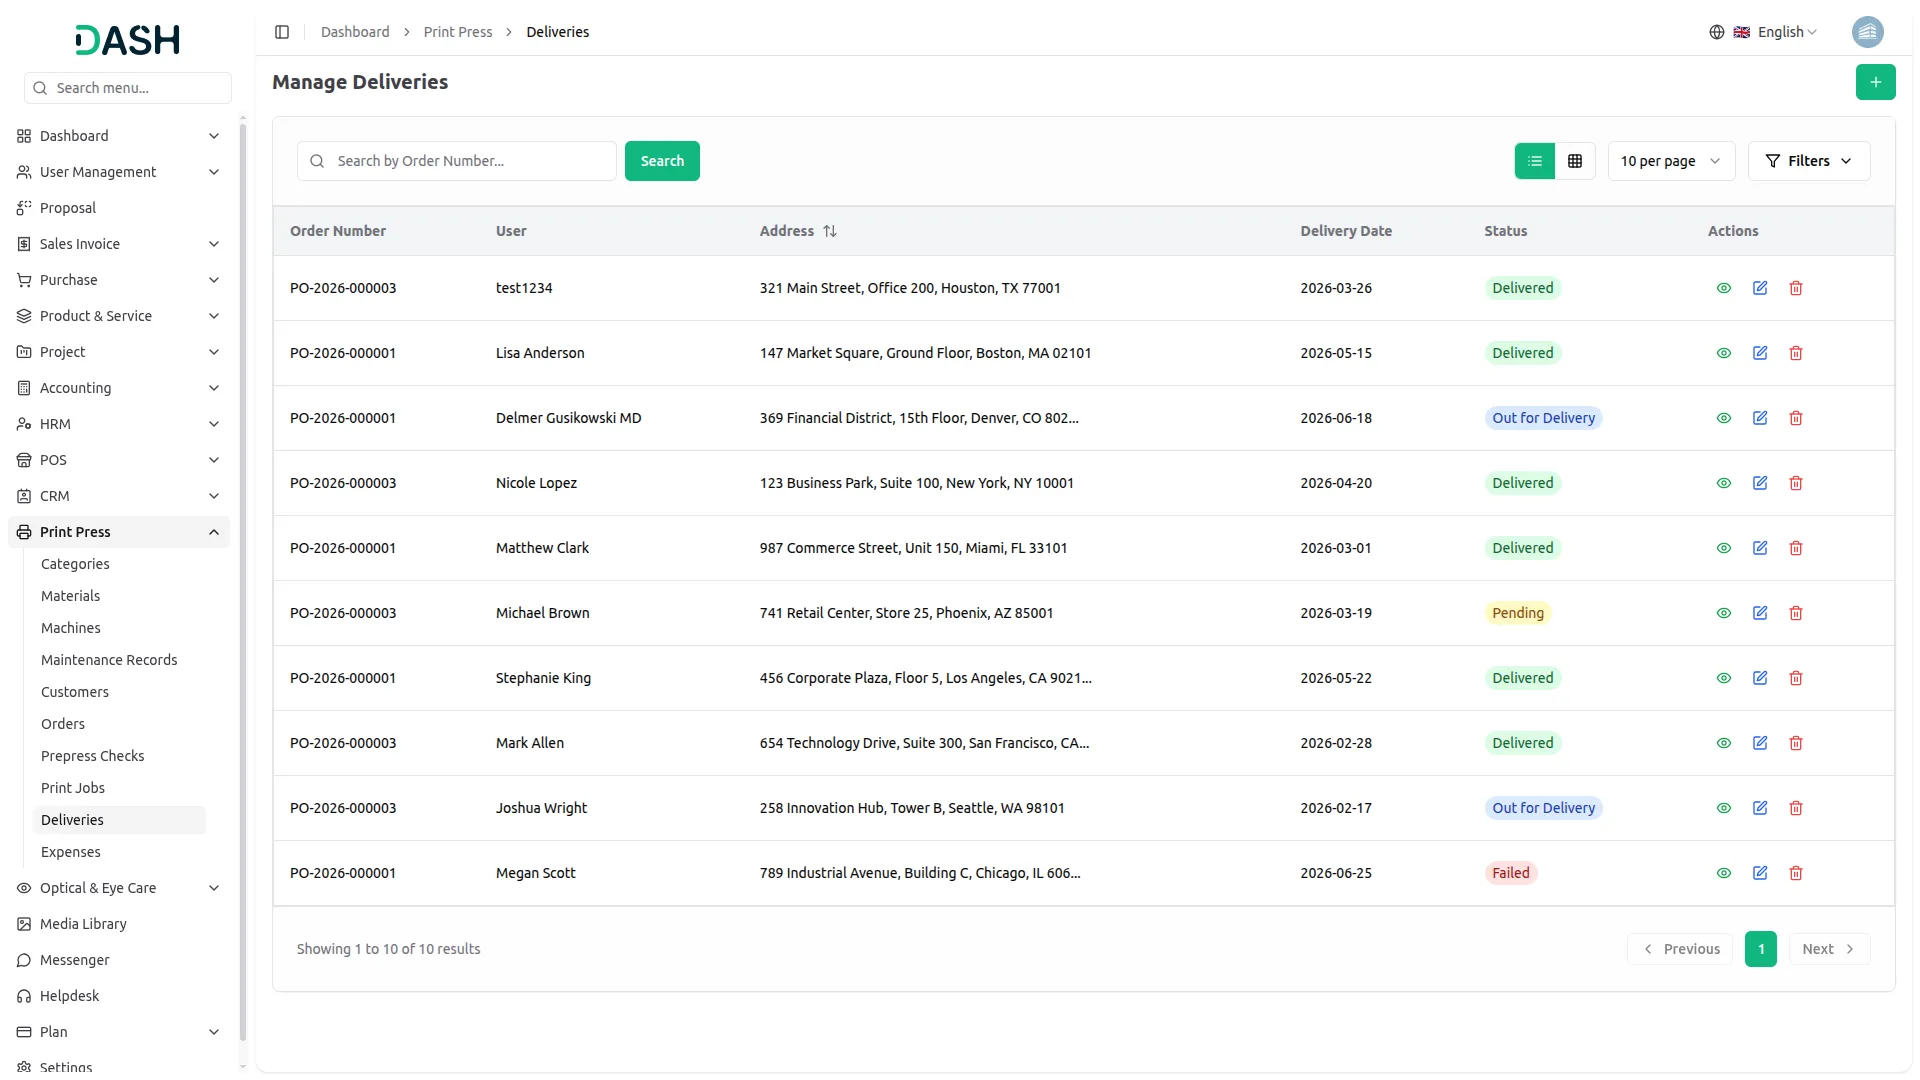The image size is (1920, 1080).
Task: Delete Megan Scott's delivery record
Action: 1796,873
